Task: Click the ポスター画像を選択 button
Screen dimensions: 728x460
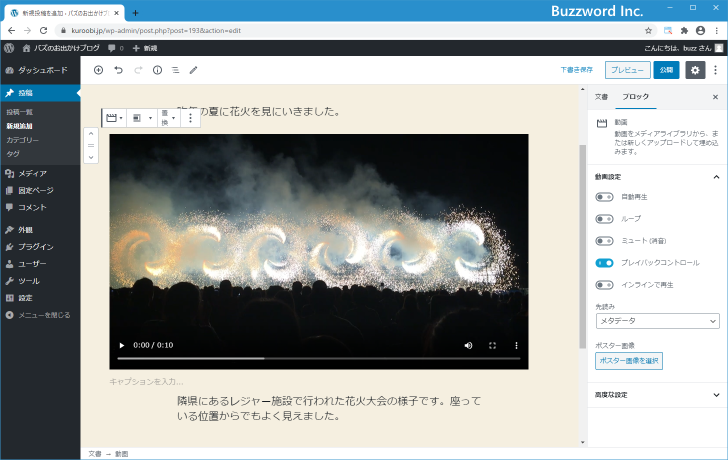Action: [629, 360]
